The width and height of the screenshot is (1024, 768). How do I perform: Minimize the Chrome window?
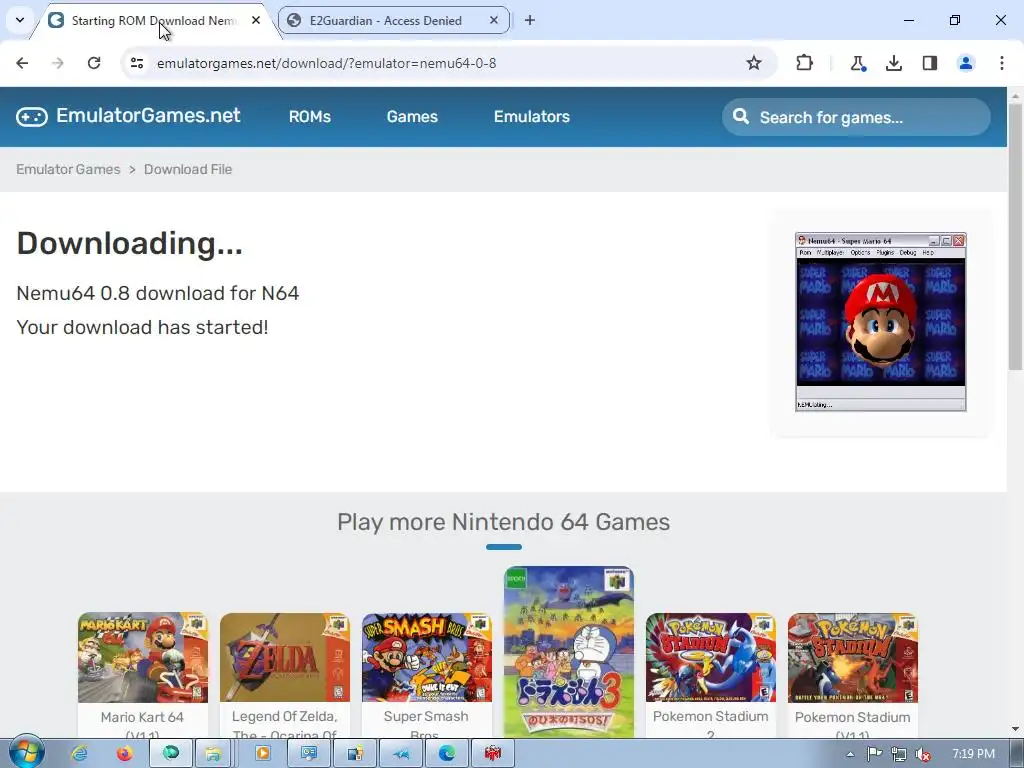(x=908, y=20)
